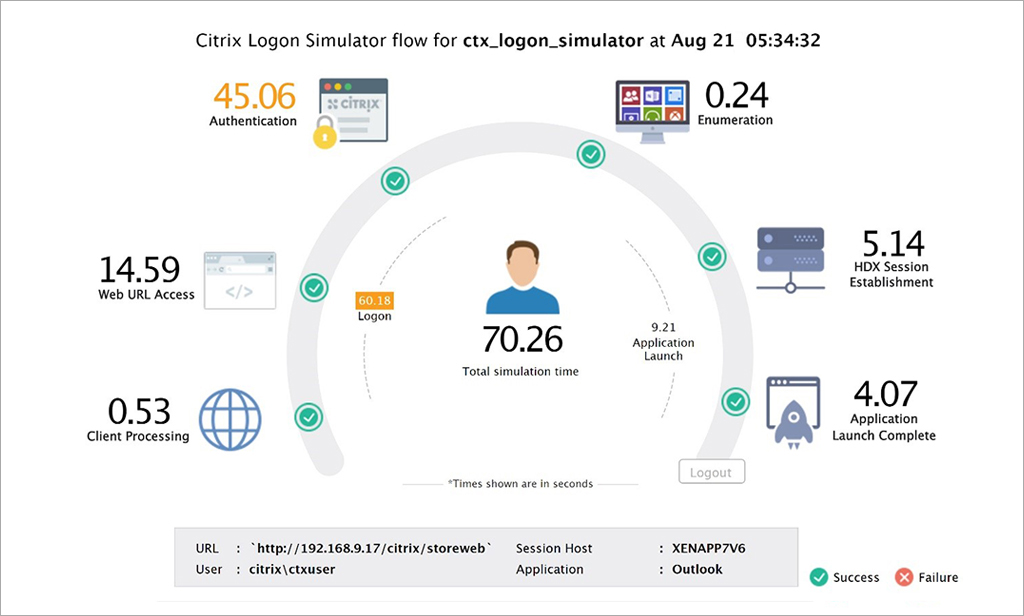This screenshot has width=1024, height=616.
Task: Click the HDX Session server stack icon
Action: (x=790, y=259)
